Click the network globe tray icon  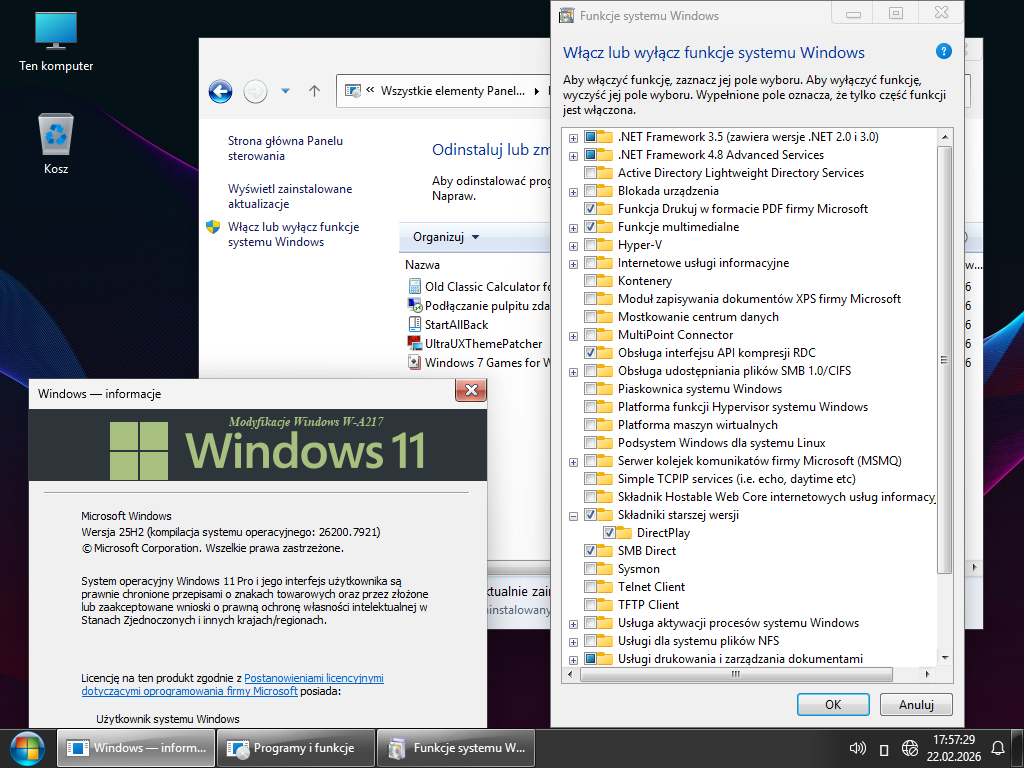click(x=910, y=748)
